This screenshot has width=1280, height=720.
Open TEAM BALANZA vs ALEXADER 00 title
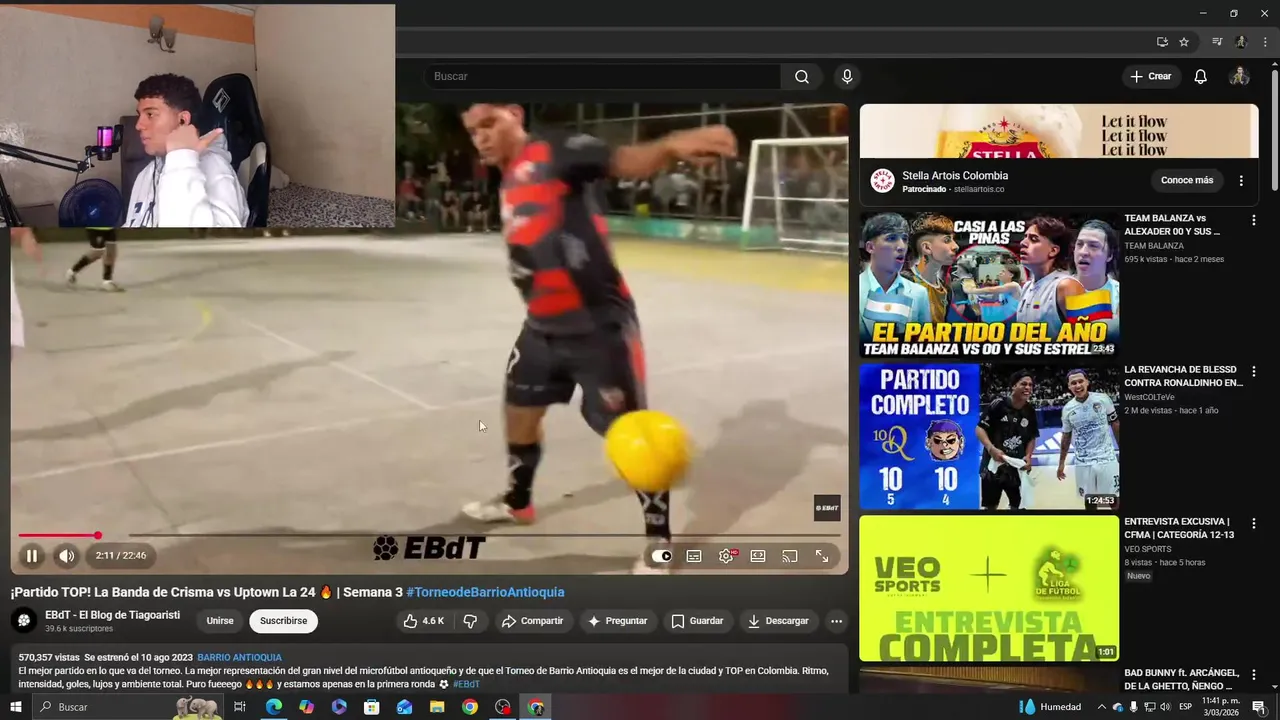pyautogui.click(x=1172, y=225)
